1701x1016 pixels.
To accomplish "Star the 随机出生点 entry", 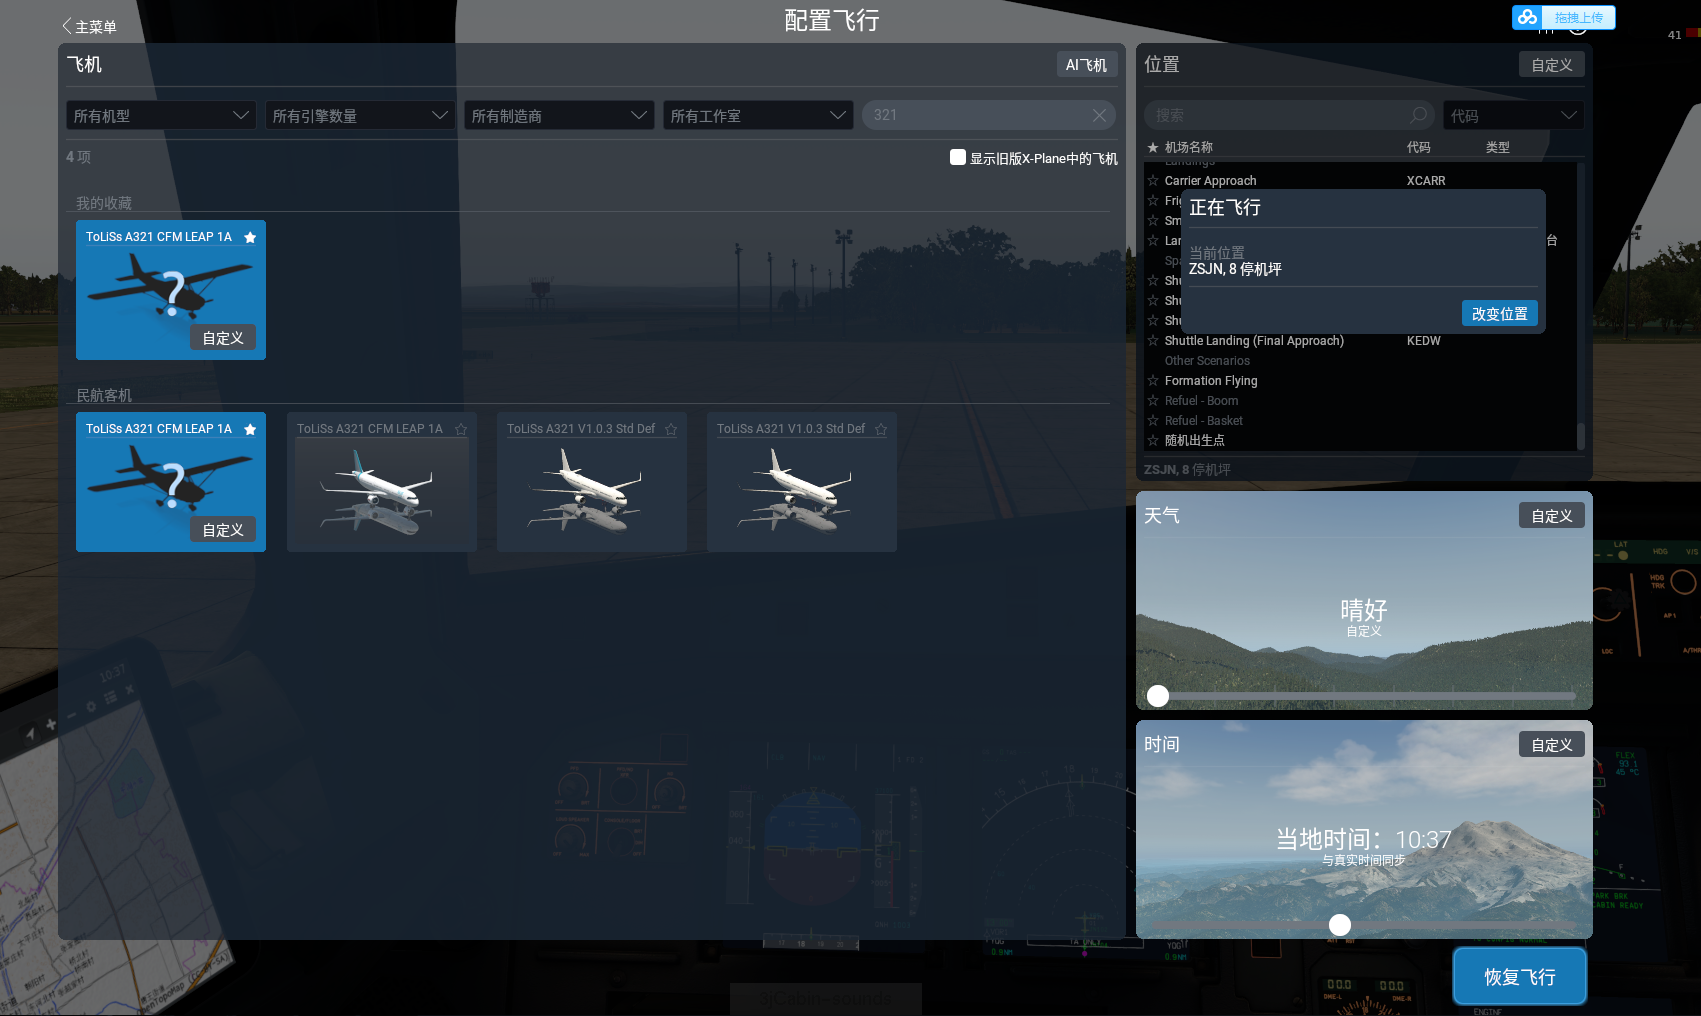I will [x=1153, y=440].
